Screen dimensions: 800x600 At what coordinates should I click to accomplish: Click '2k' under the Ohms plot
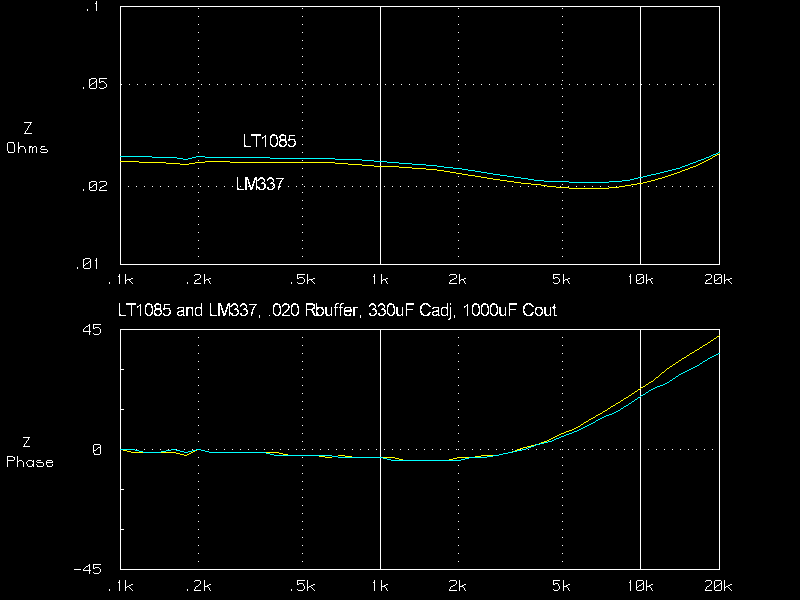point(458,280)
